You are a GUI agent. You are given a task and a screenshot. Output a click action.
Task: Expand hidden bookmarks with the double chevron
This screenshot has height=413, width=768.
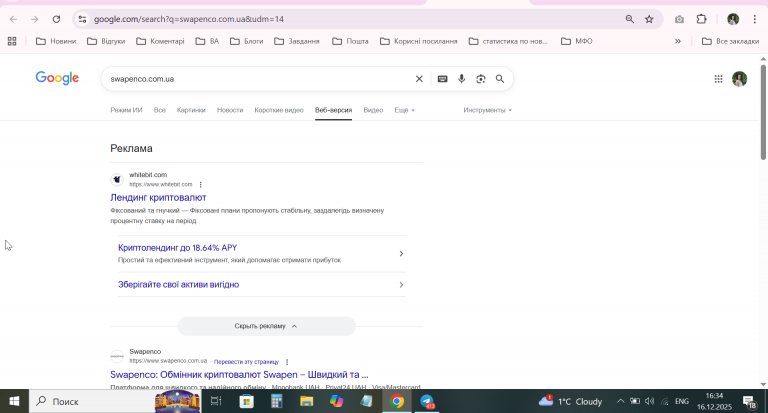tap(678, 41)
